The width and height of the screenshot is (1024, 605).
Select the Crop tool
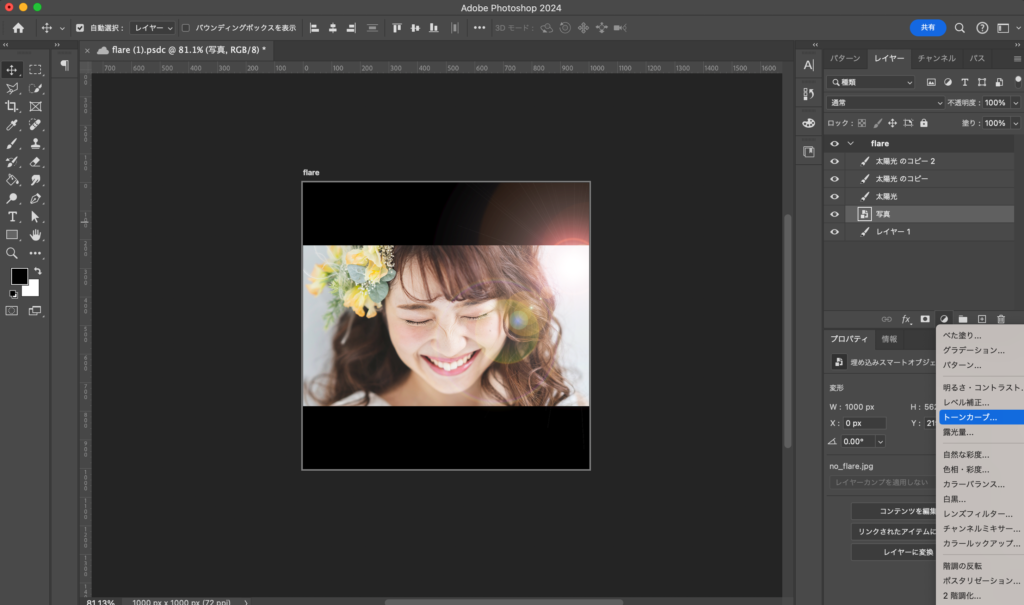pos(12,107)
